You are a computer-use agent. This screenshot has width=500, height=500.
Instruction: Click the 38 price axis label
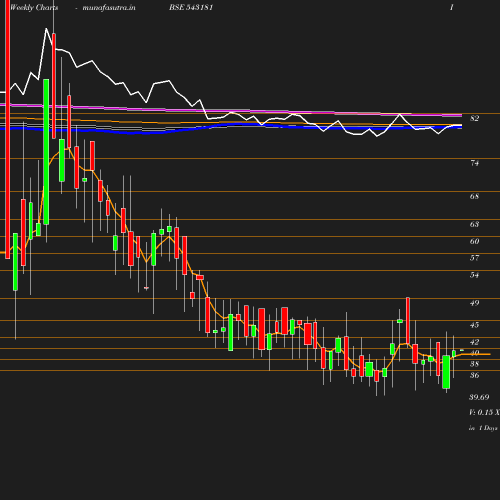coord(474,364)
